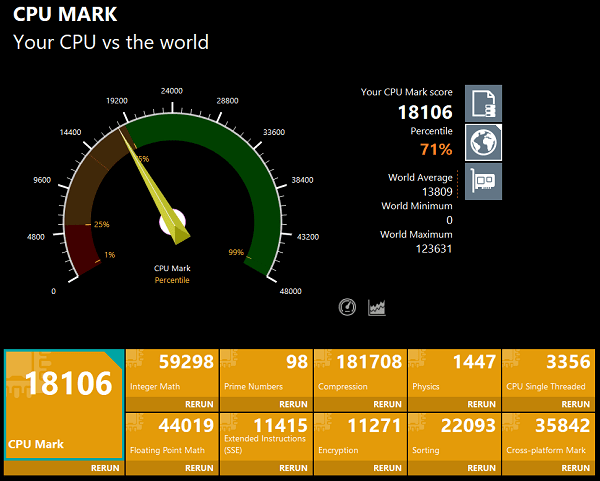The width and height of the screenshot is (600, 481).
Task: Rerun the Extended Instructions (SSE) test
Action: pos(293,468)
